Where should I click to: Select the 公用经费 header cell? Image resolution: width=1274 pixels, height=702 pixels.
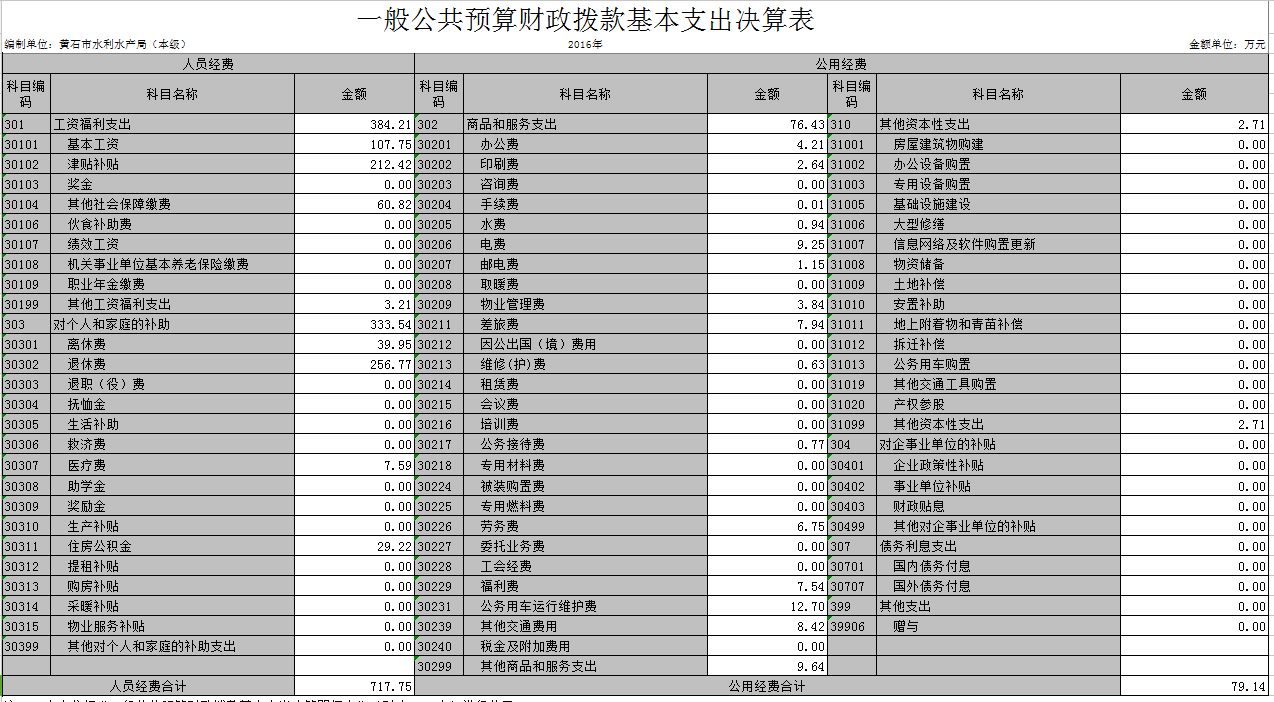(841, 64)
